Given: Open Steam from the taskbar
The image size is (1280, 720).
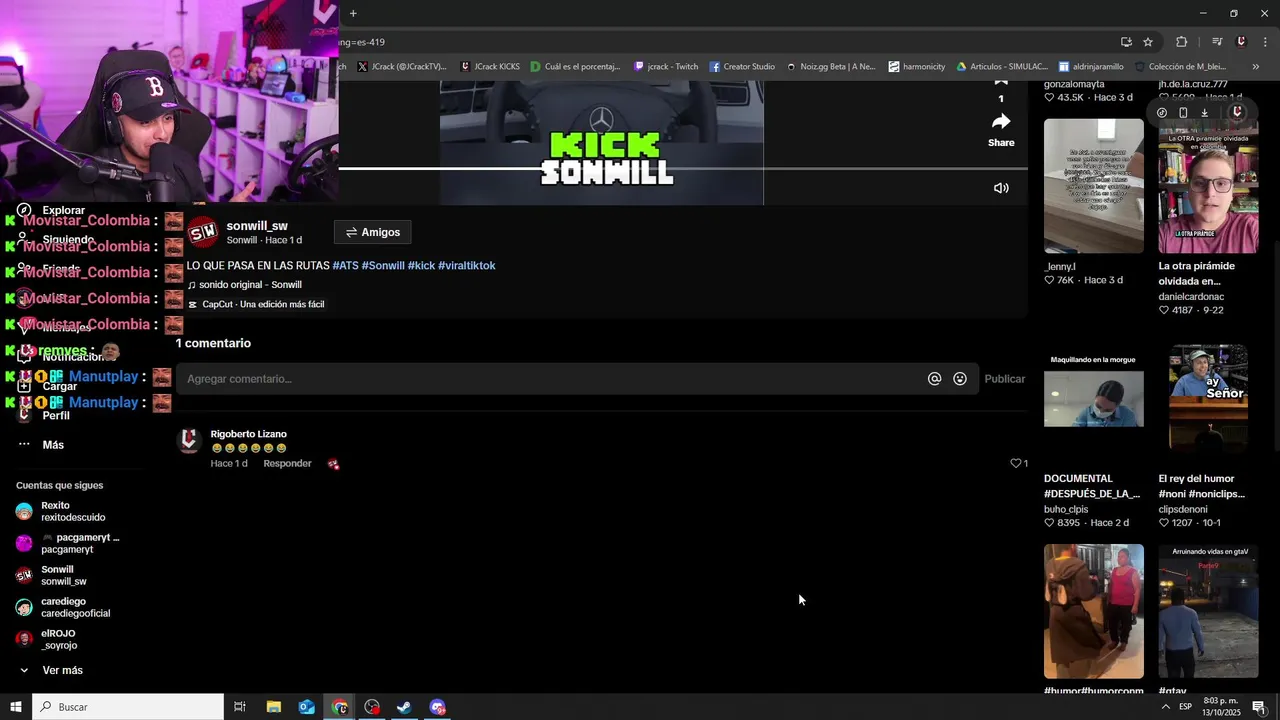Looking at the screenshot, I should tap(404, 707).
